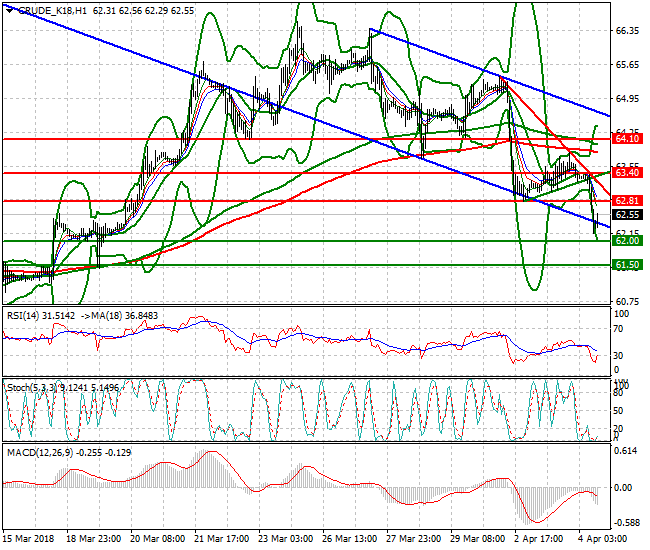Click the ->MA(18) 36.8483 RSI average label
This screenshot has width=650, height=550.
coord(119,316)
